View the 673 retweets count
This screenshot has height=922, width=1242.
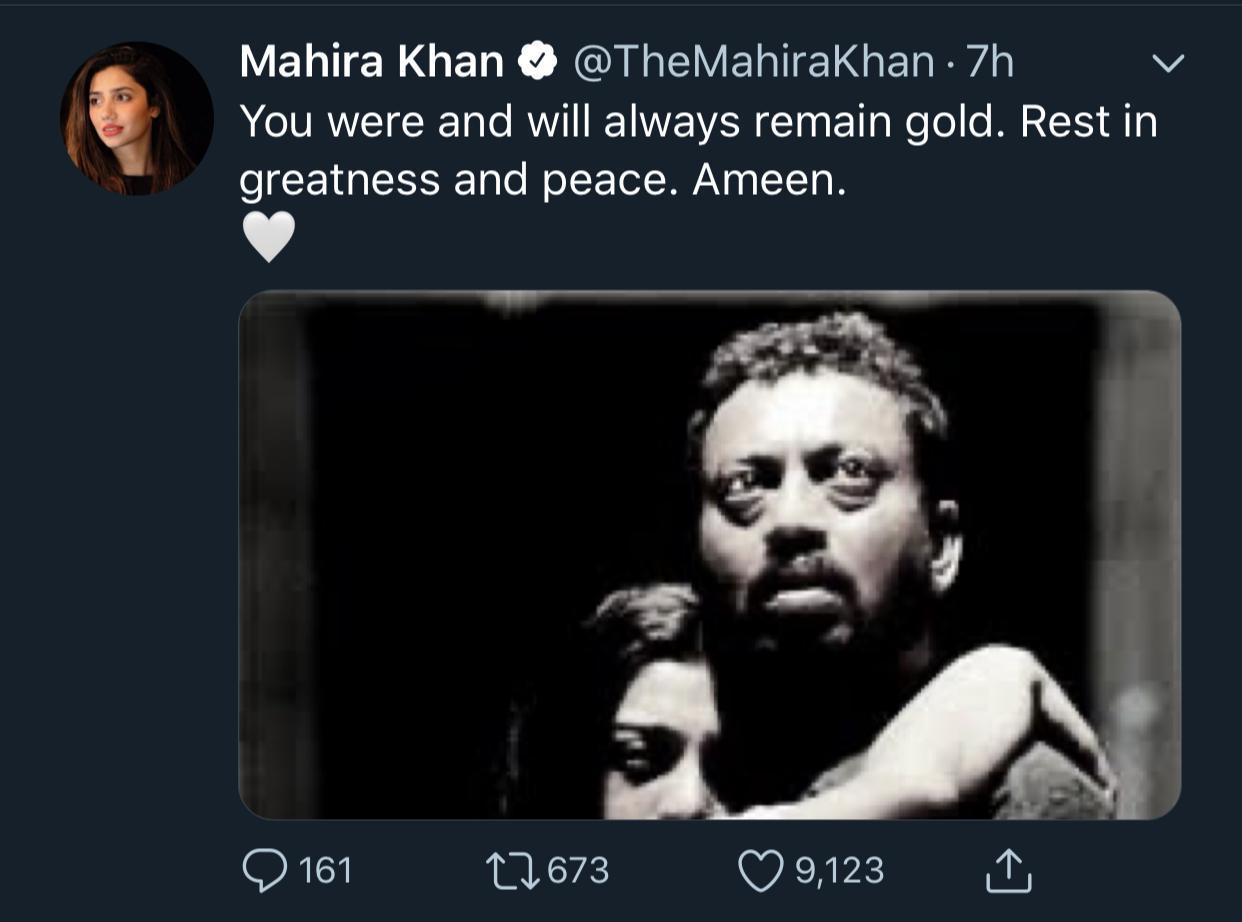coord(578,870)
